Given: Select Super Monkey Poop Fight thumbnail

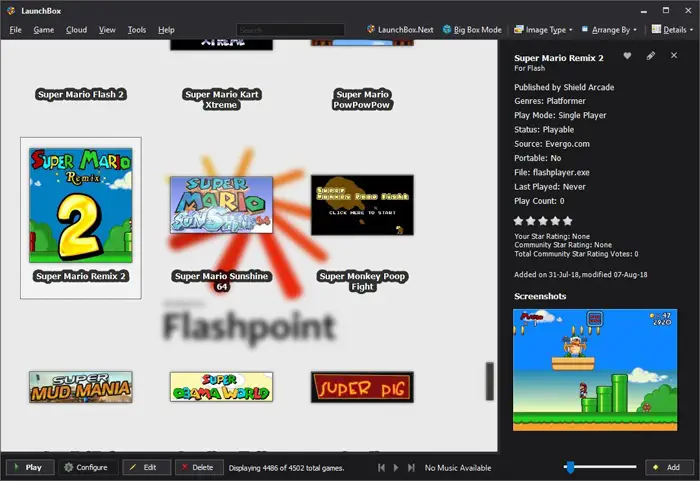Looking at the screenshot, I should [x=362, y=205].
